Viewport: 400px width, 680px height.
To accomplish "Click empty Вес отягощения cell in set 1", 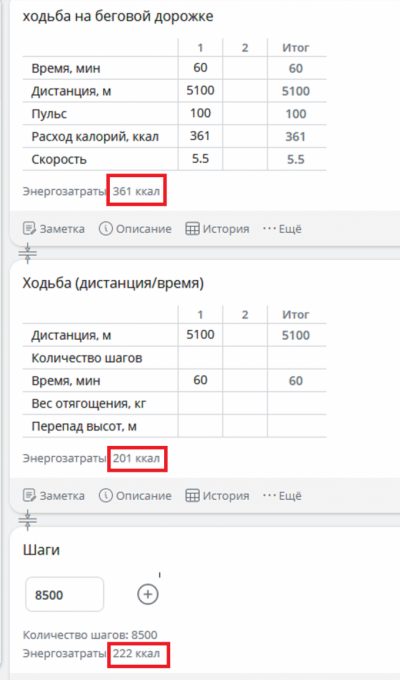I will [x=200, y=403].
